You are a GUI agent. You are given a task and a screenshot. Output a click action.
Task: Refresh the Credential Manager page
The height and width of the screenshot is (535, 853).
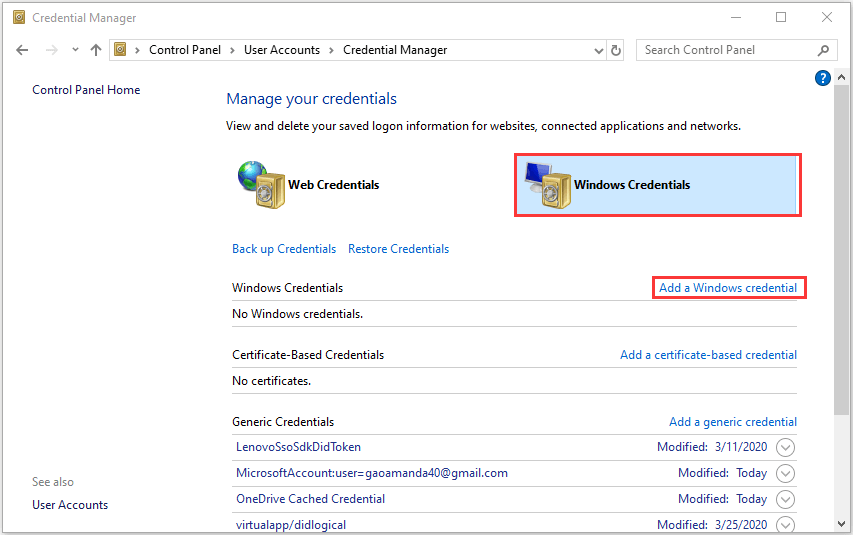(616, 50)
